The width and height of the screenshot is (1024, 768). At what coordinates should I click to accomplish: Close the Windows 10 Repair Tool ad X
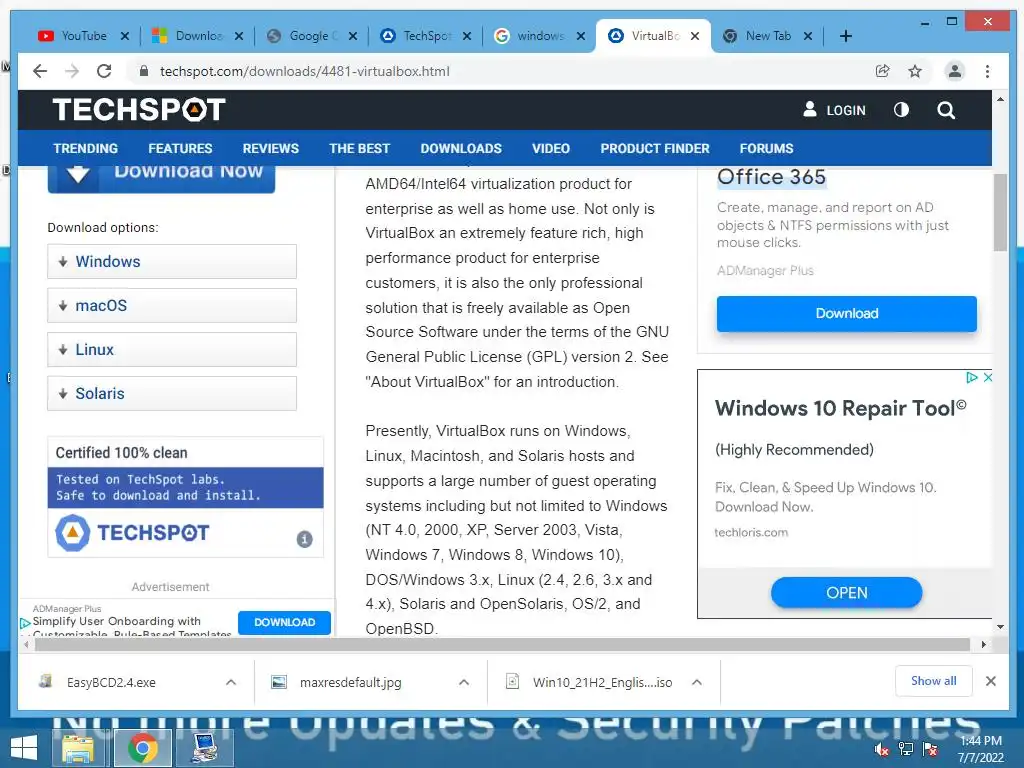(x=987, y=377)
